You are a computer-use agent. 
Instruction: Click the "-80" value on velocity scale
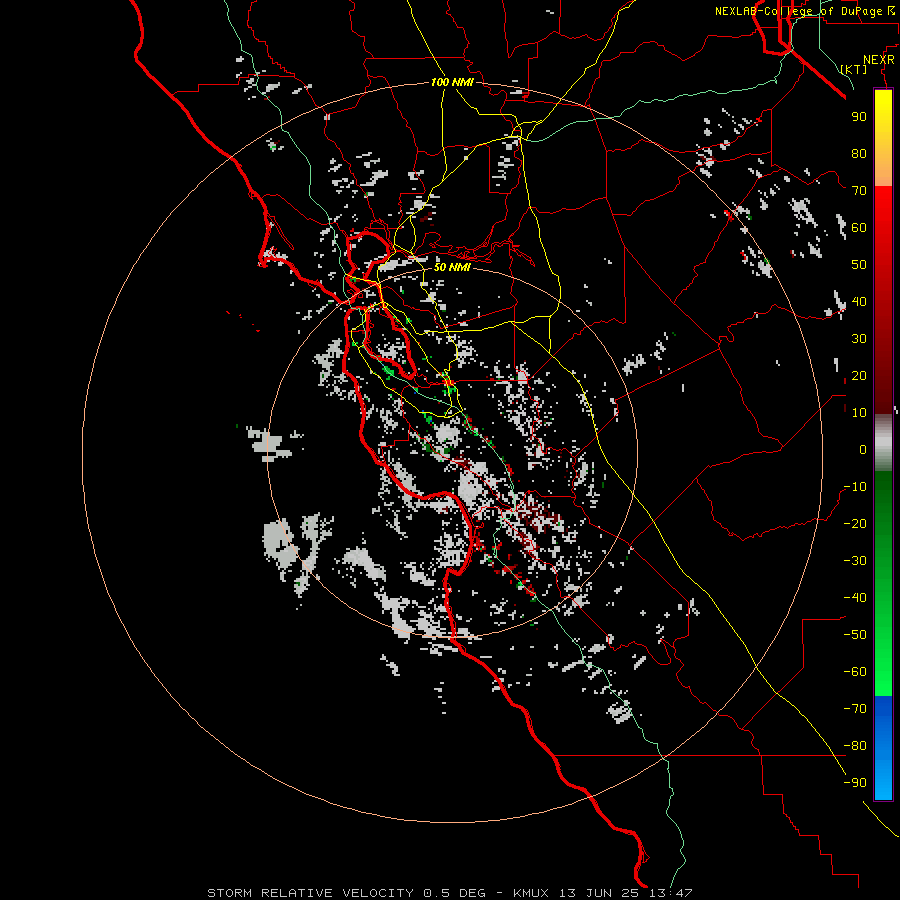[x=855, y=746]
